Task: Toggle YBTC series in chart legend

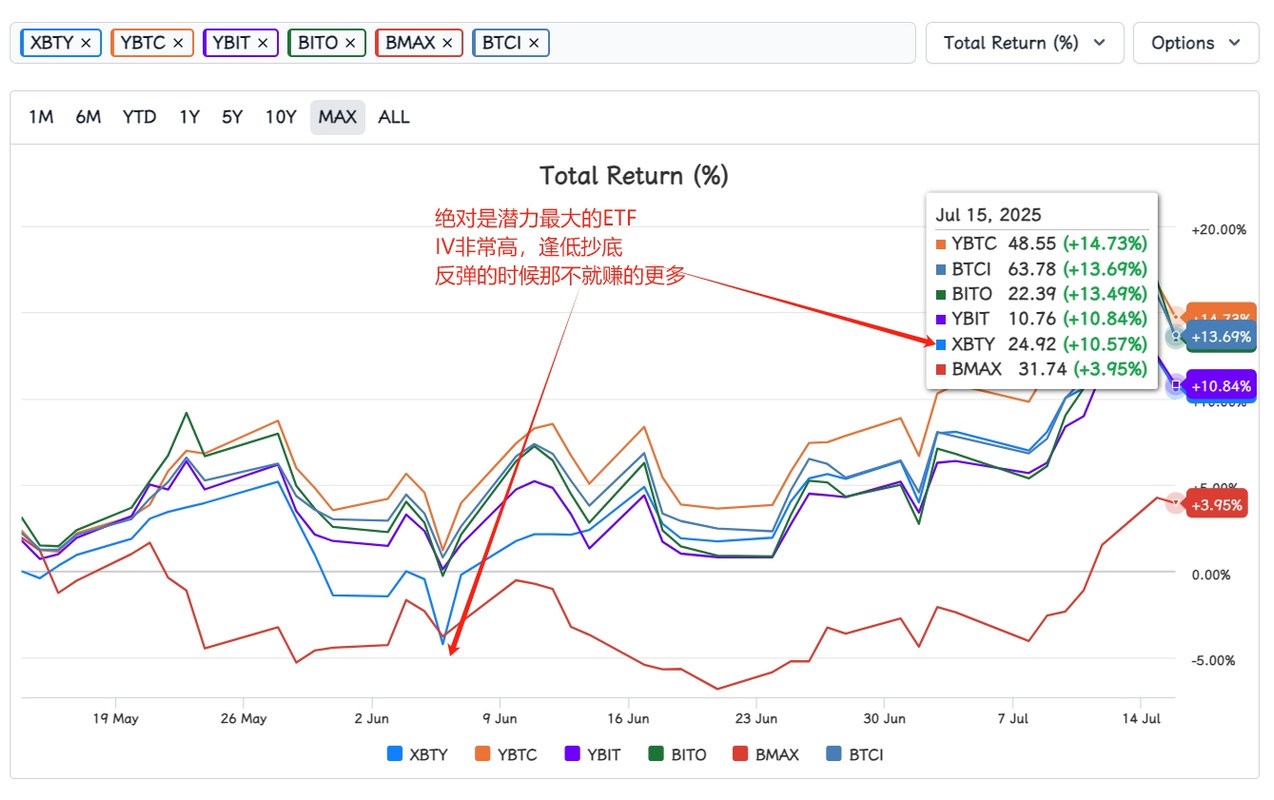Action: 505,755
